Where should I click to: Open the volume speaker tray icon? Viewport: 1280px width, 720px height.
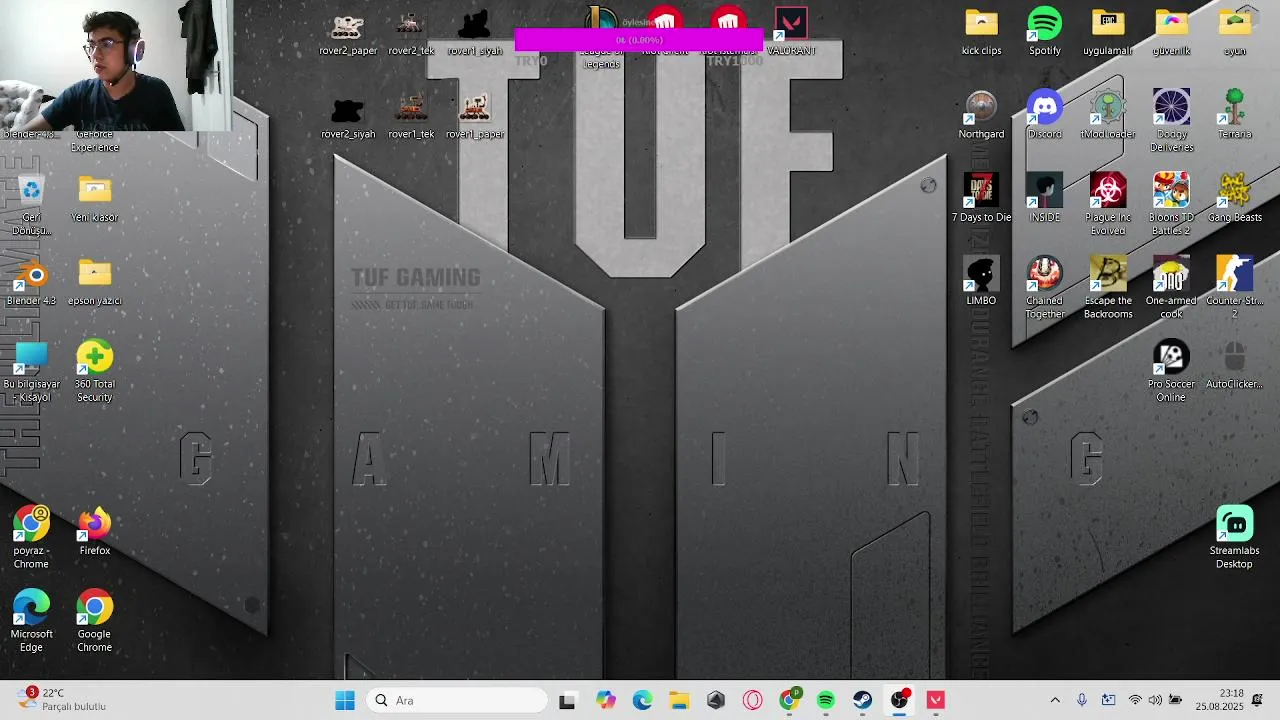pyautogui.click(x=1156, y=700)
